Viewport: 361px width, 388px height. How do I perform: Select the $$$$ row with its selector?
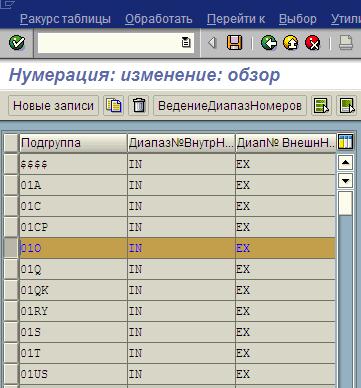tap(11, 164)
